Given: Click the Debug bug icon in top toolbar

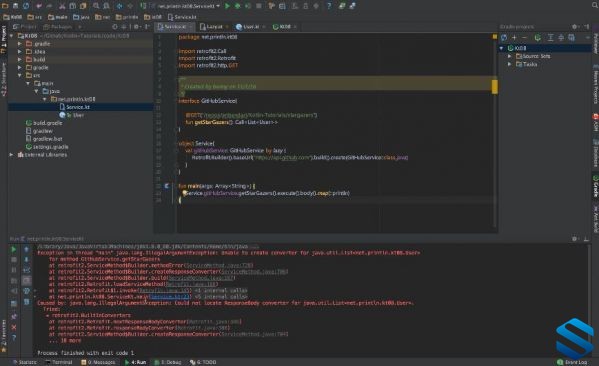Looking at the screenshot, I should tap(238, 6).
